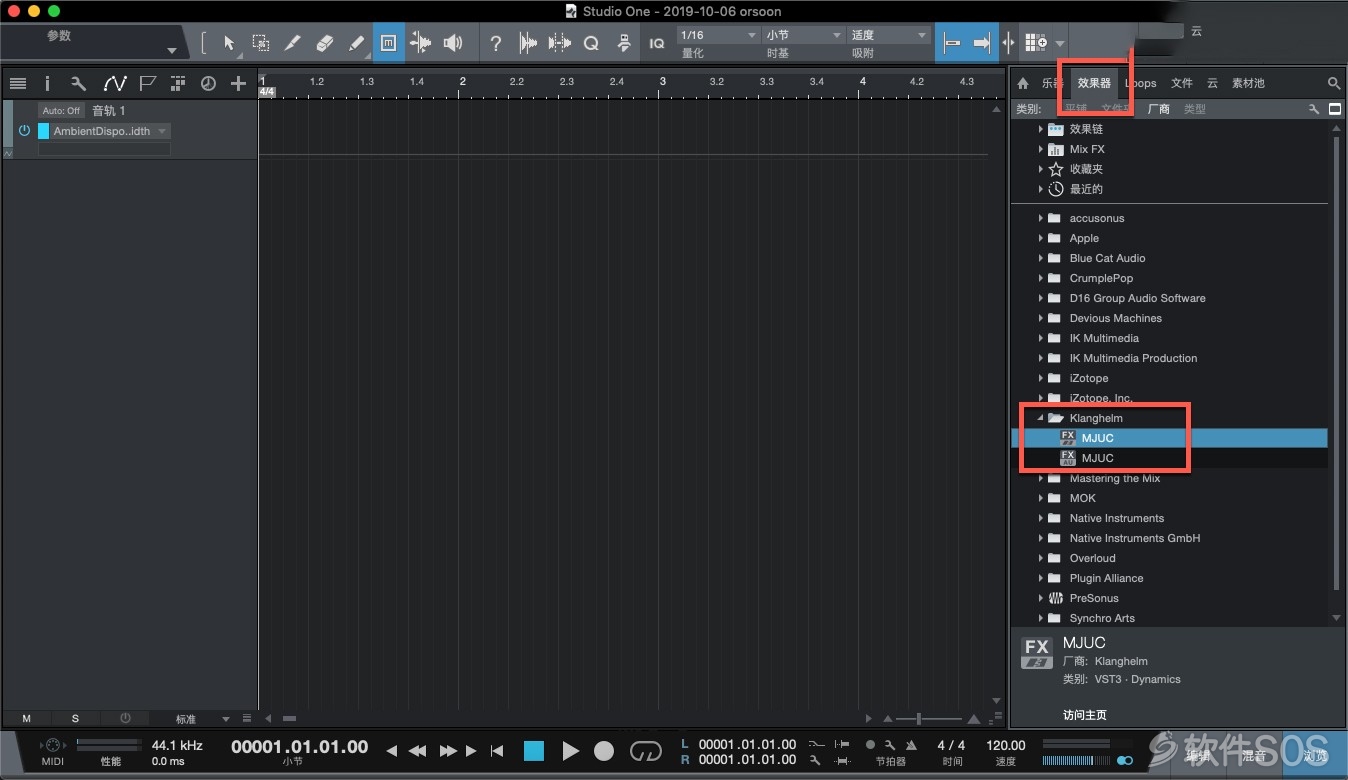Screen dimensions: 1348x780
Task: Click the cyan track color swatch
Action: pyautogui.click(x=44, y=131)
